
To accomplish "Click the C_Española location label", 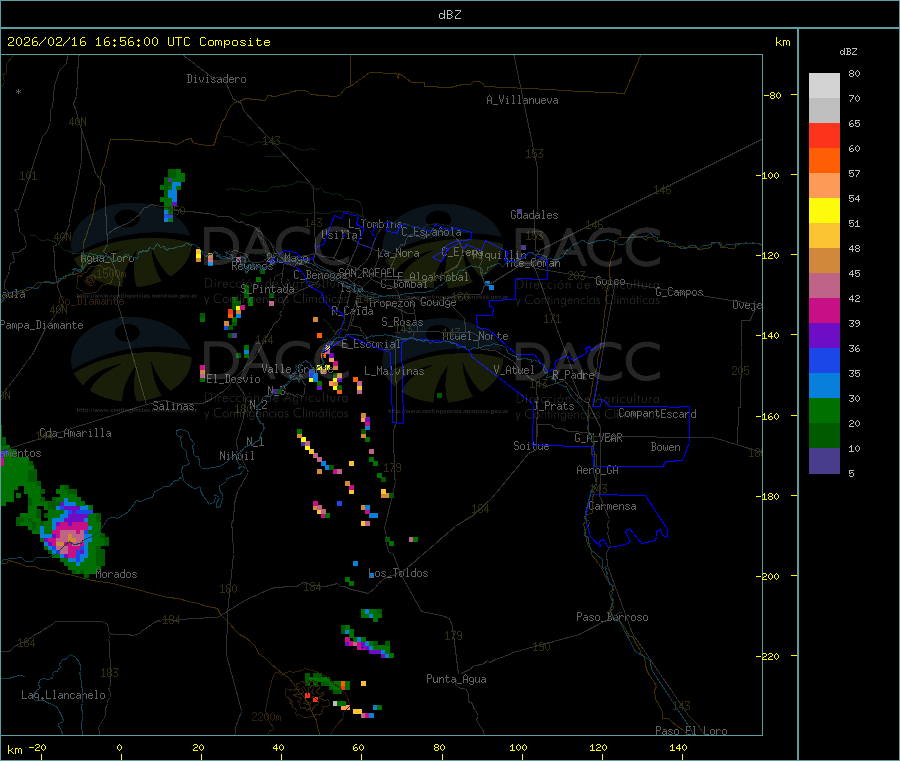I will coord(432,232).
